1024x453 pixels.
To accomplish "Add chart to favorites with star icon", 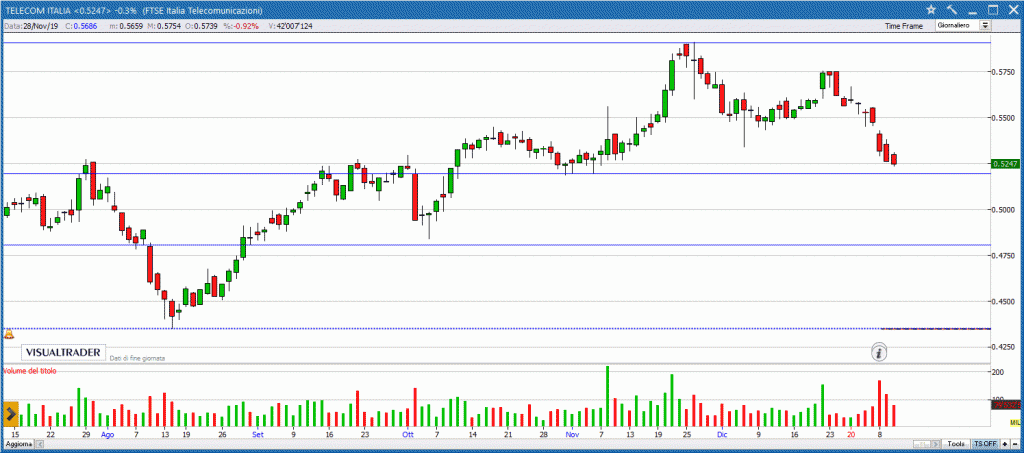I will tap(931, 9).
